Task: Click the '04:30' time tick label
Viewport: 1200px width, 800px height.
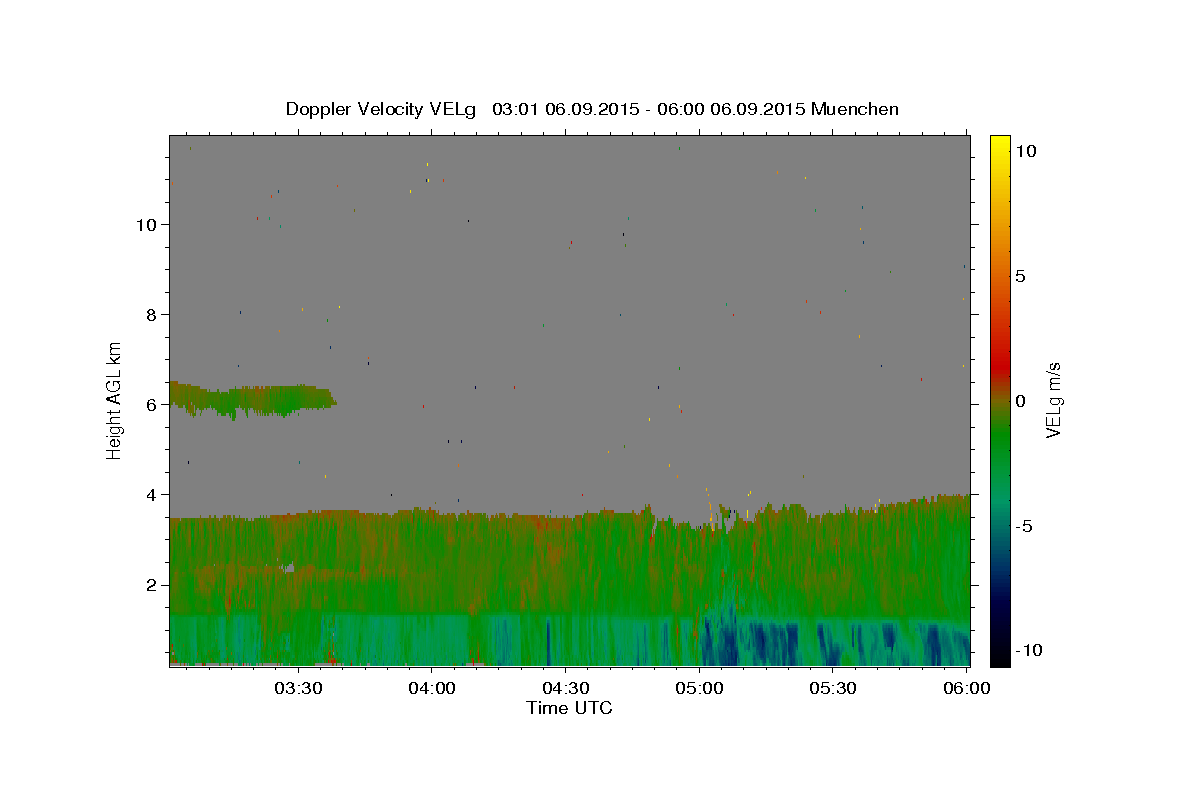Action: pos(566,689)
